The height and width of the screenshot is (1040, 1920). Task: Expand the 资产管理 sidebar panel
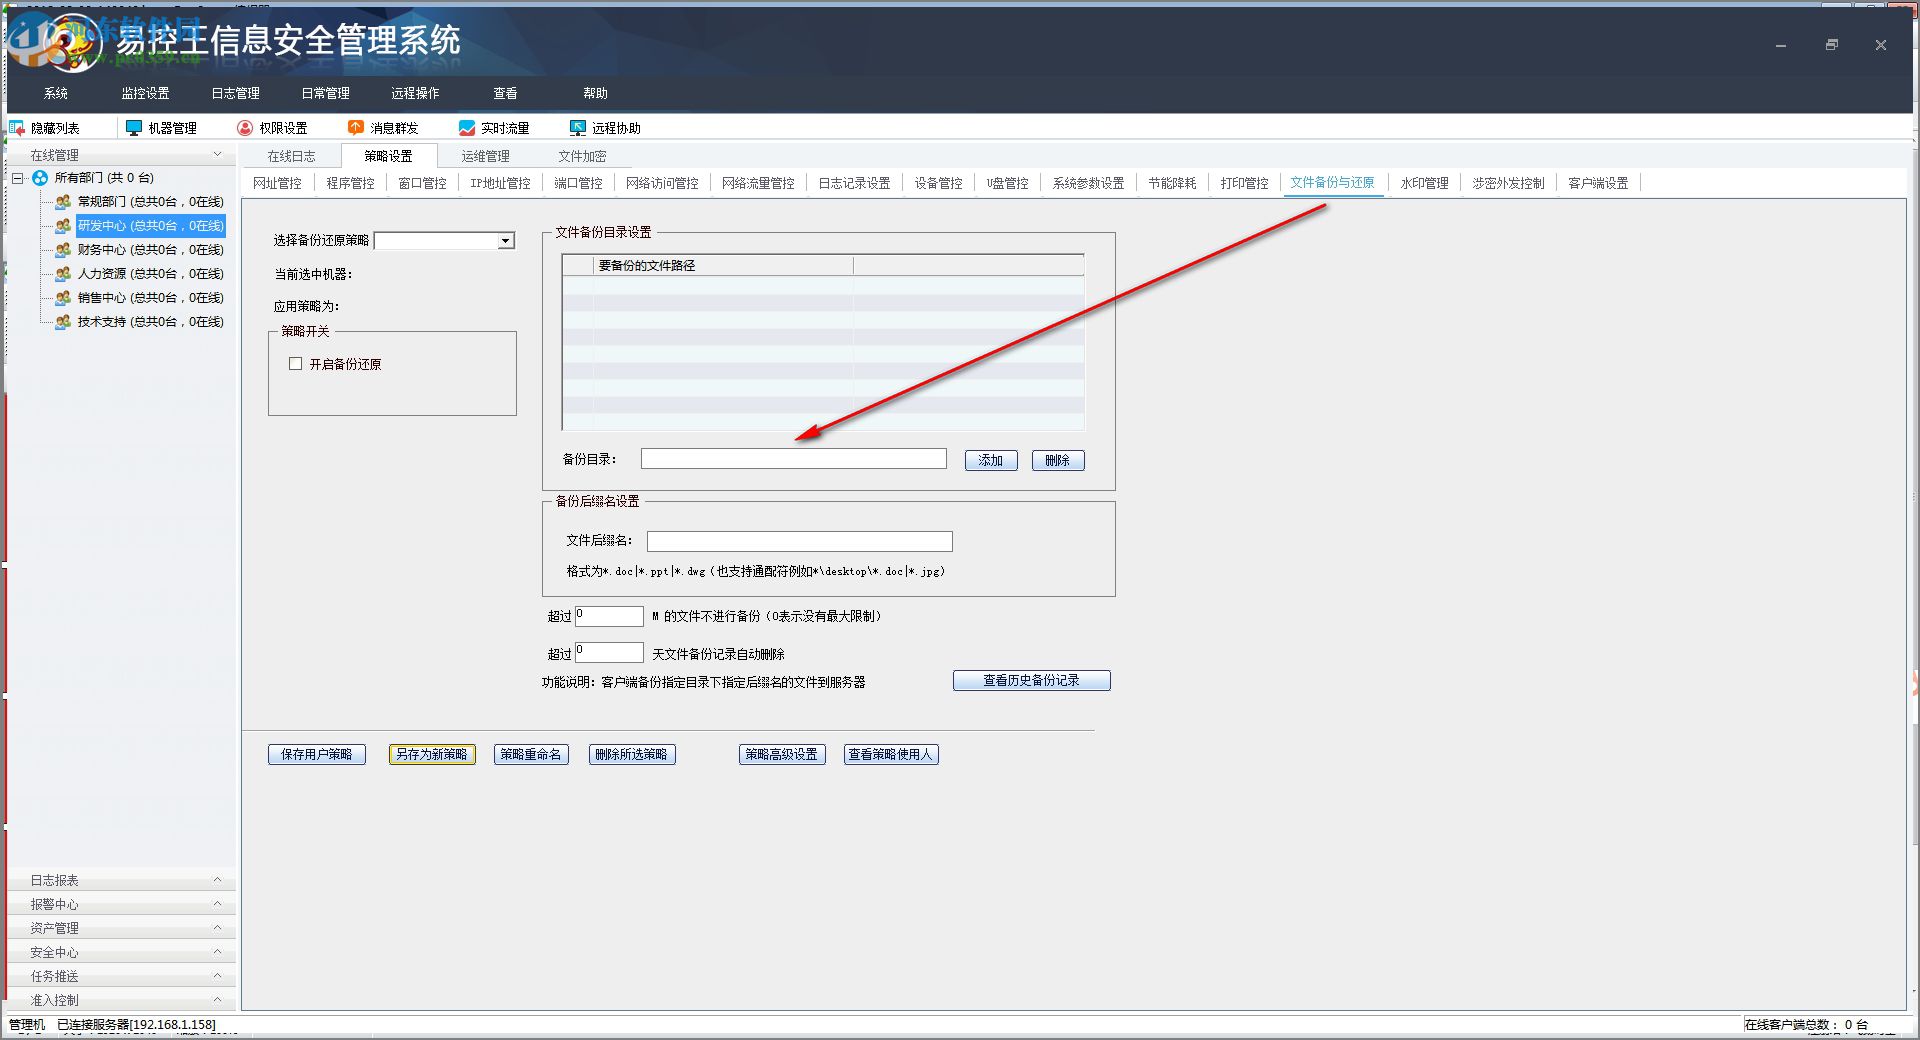pyautogui.click(x=217, y=928)
